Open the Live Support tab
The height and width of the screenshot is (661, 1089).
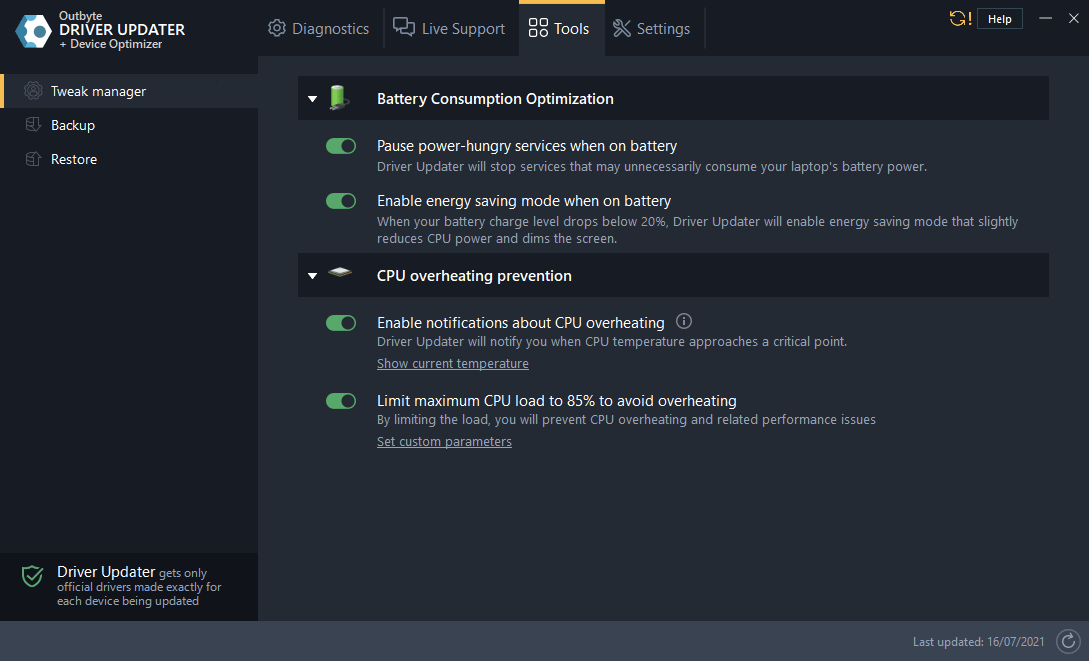pos(450,29)
